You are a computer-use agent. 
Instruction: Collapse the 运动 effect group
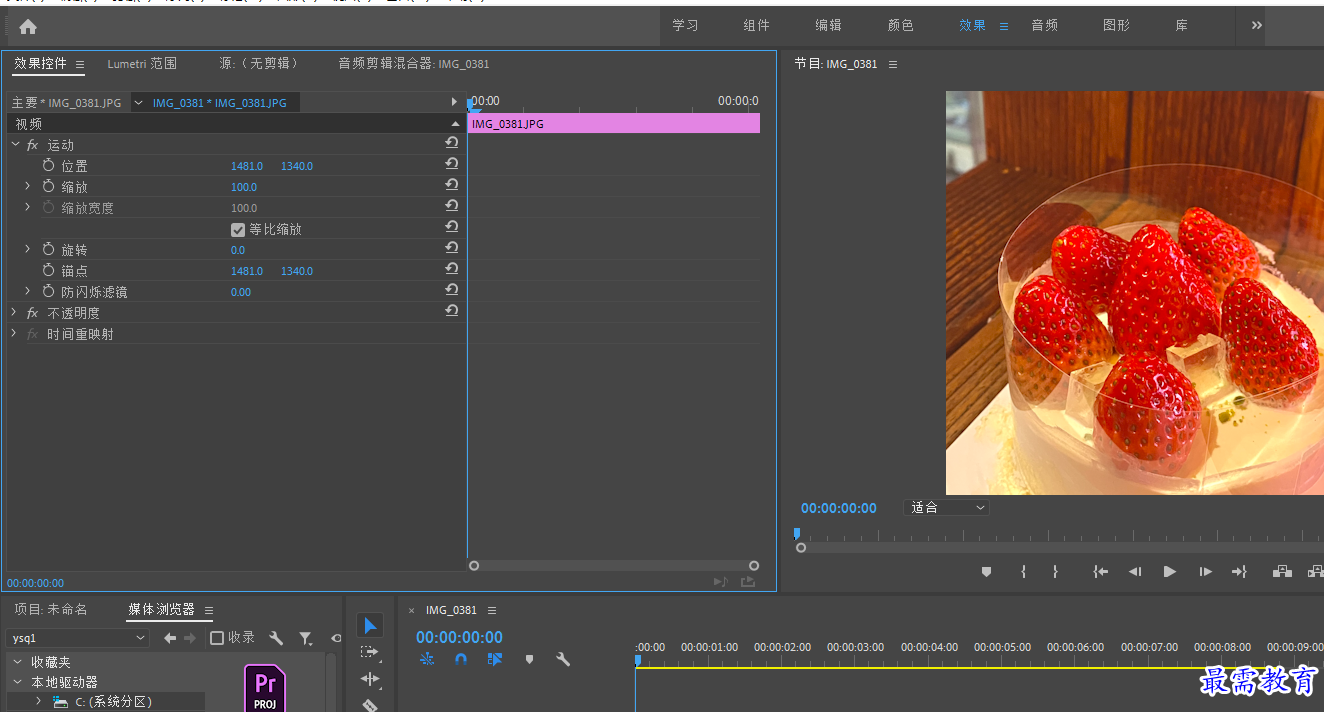point(15,145)
